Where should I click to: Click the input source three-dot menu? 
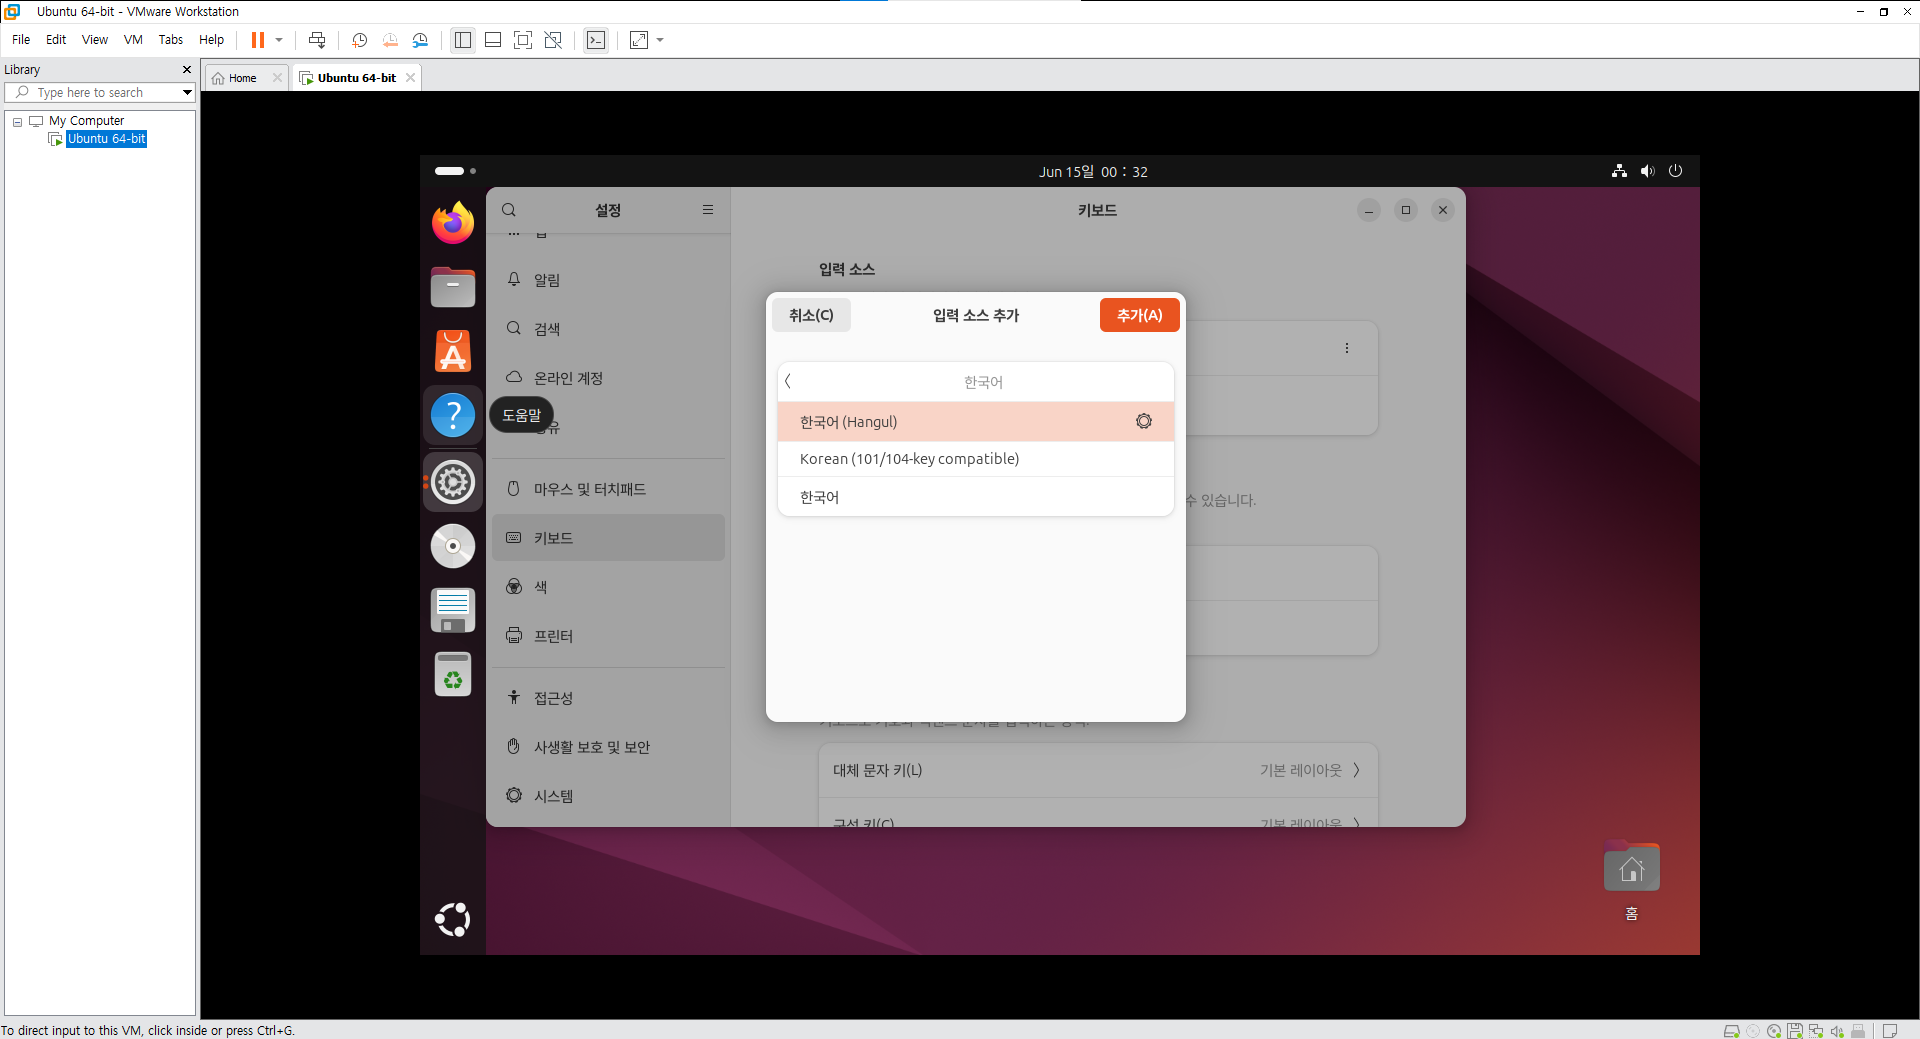tap(1347, 348)
